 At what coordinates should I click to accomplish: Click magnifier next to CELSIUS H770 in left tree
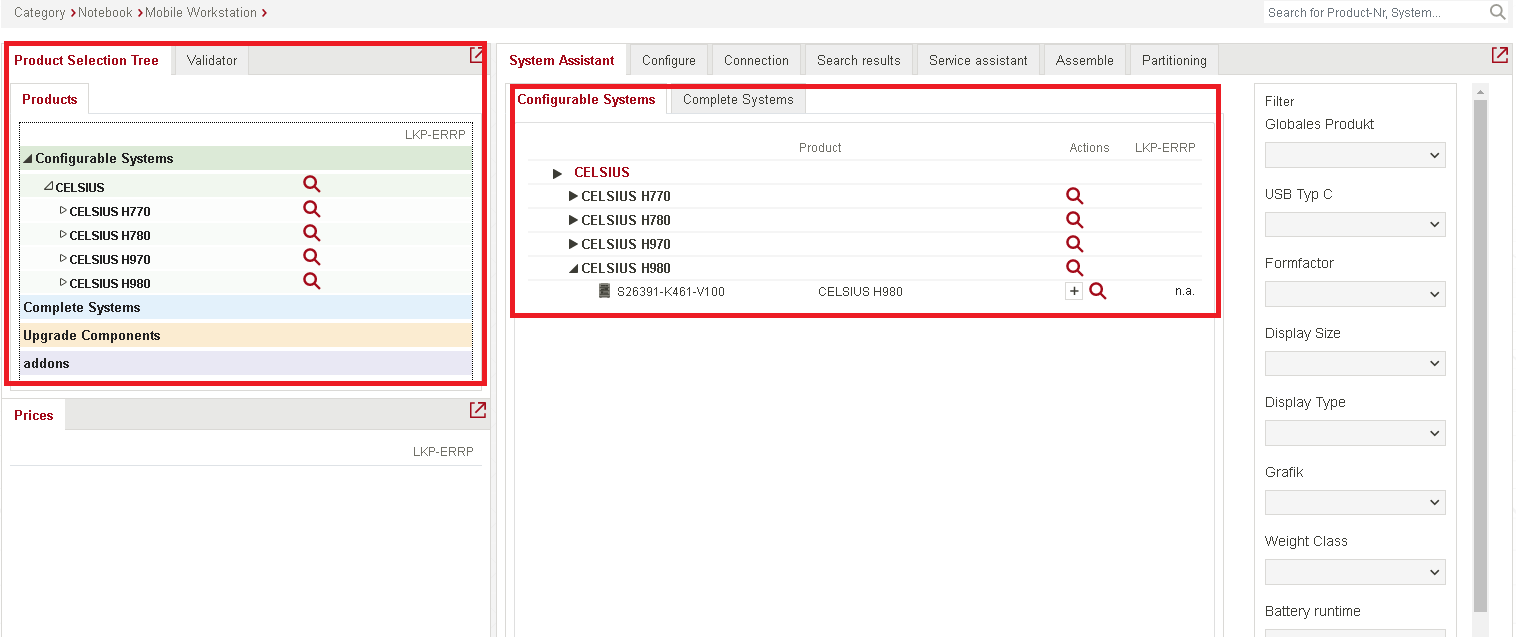(312, 209)
